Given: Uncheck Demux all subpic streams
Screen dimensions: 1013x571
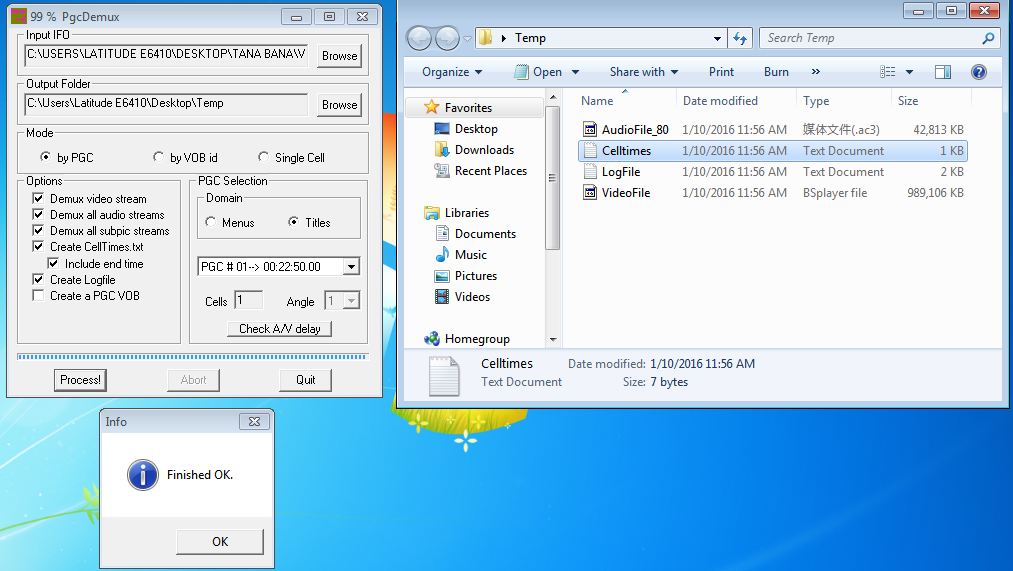Looking at the screenshot, I should (38, 231).
